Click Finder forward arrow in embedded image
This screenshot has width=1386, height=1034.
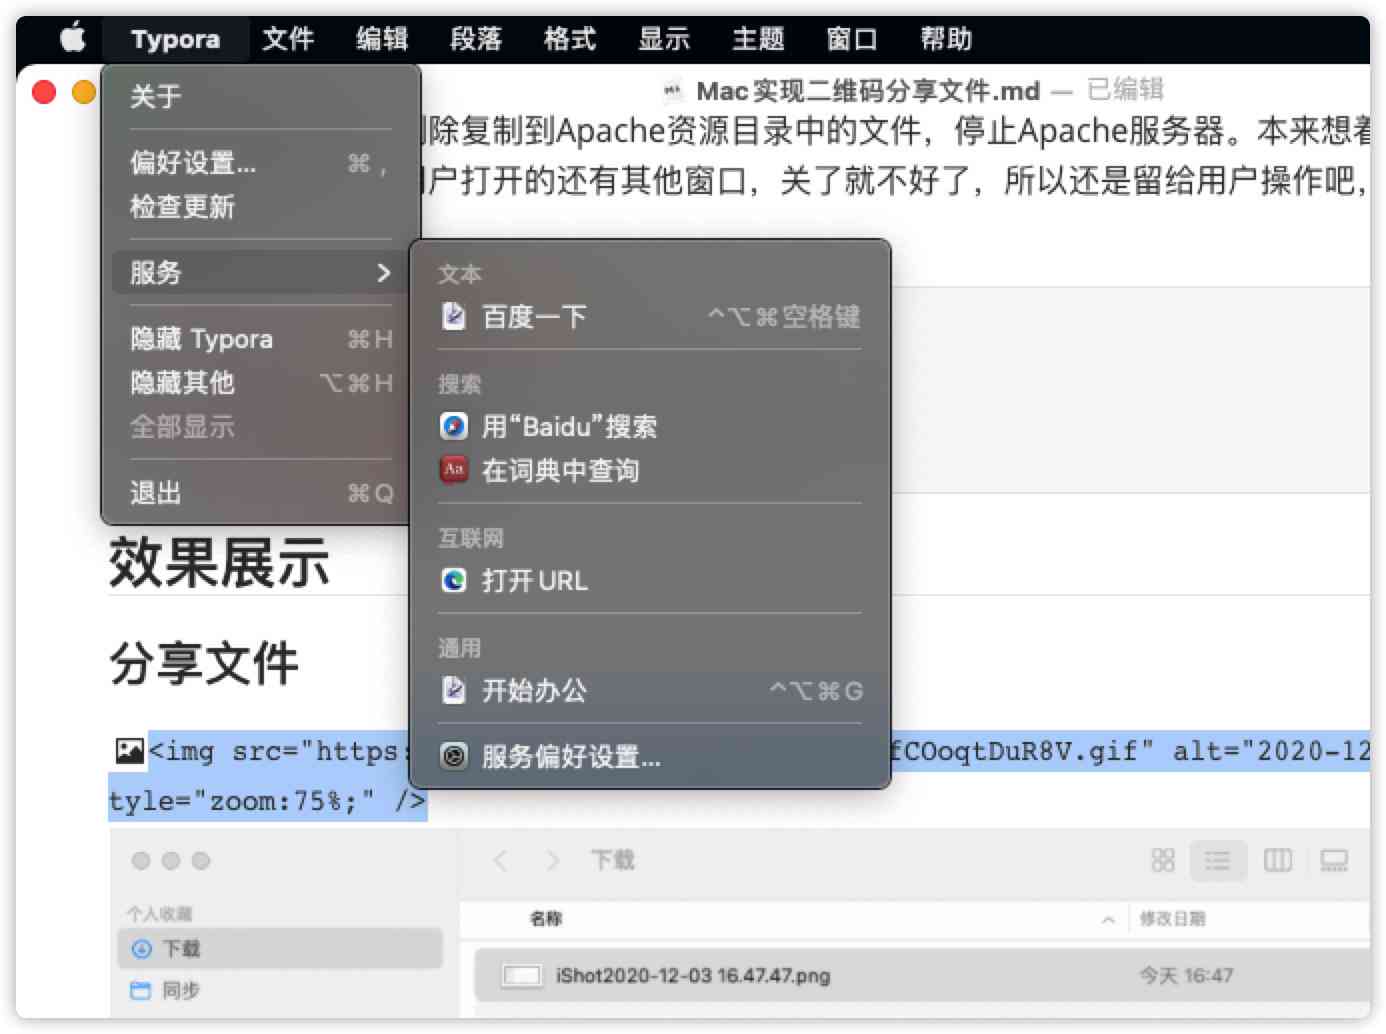pyautogui.click(x=552, y=860)
